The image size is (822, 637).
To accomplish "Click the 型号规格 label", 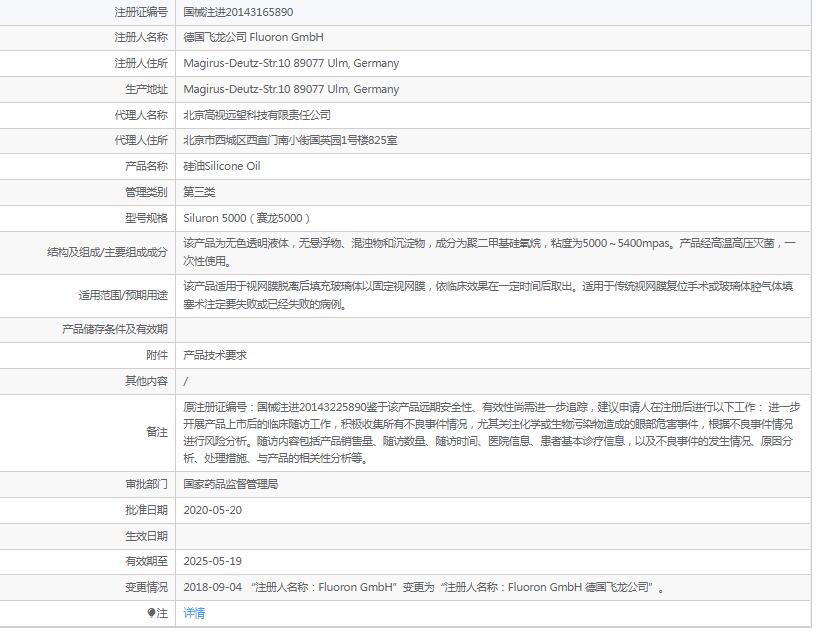I will coord(146,218).
